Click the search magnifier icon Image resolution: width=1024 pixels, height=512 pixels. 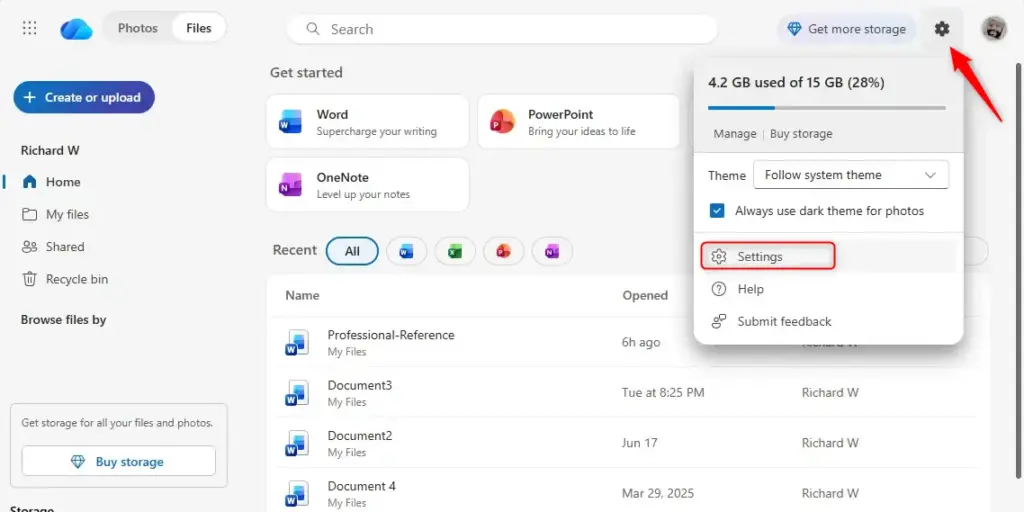click(x=313, y=29)
